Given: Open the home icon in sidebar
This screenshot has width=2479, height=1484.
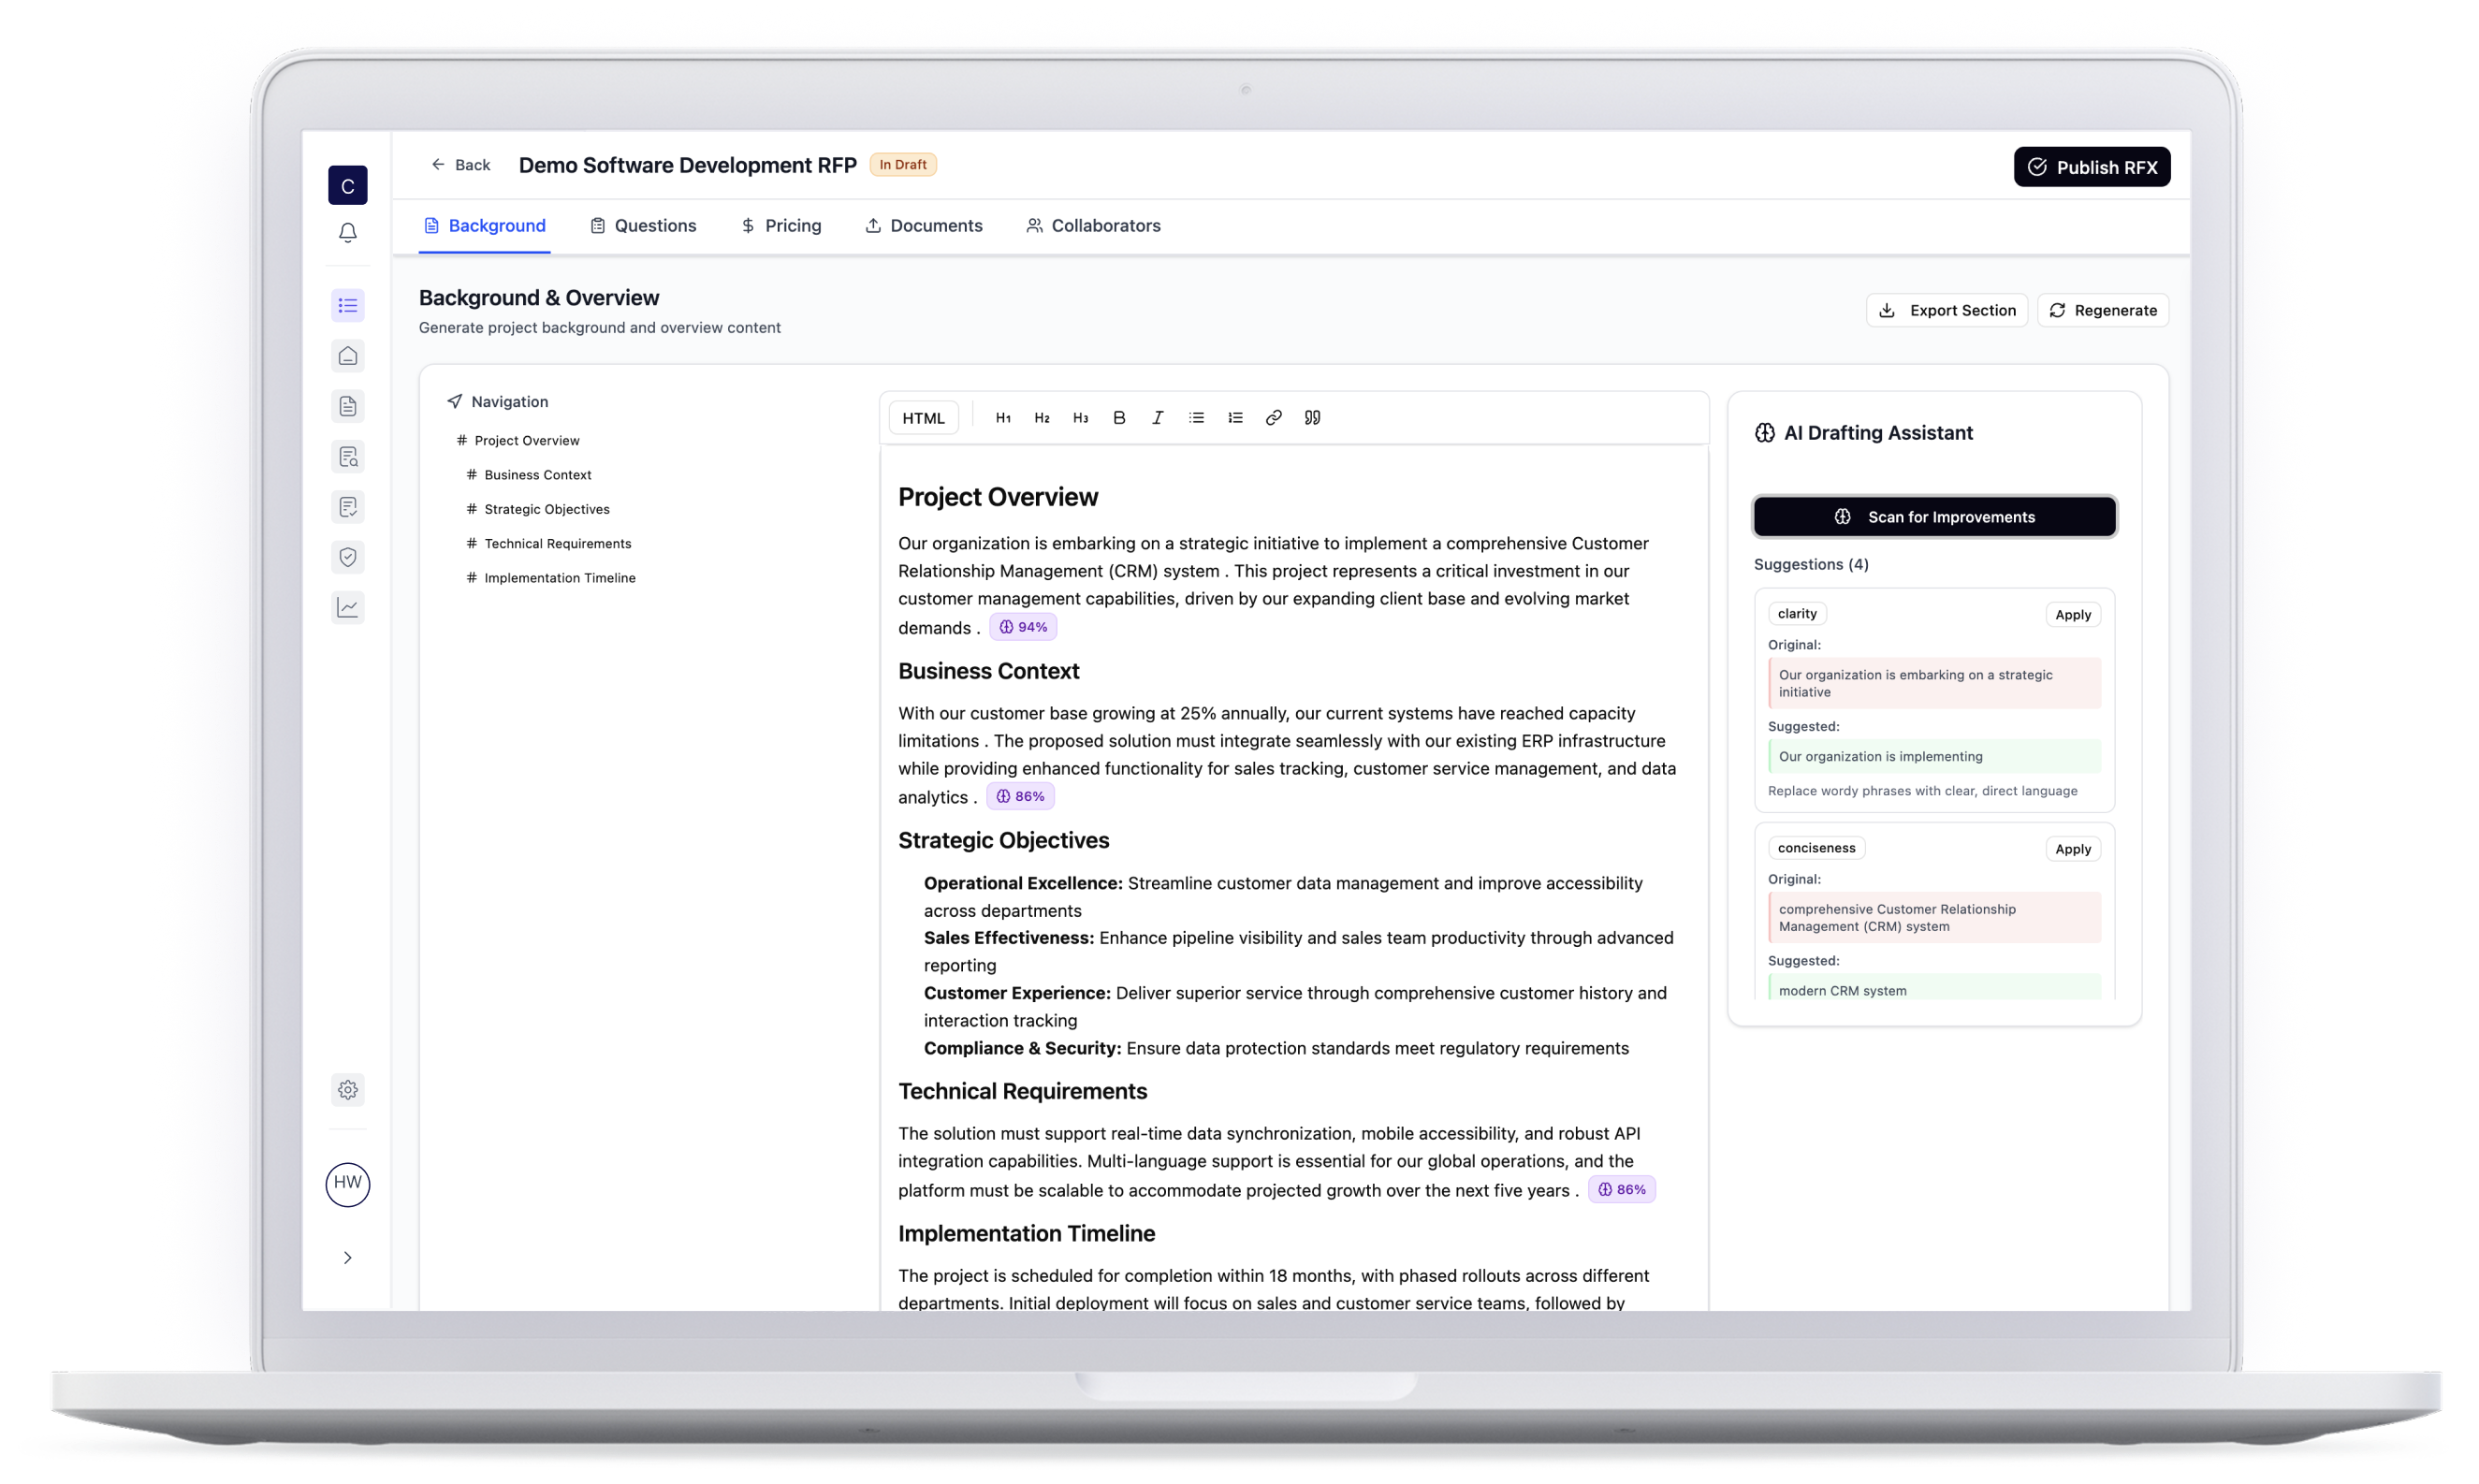Looking at the screenshot, I should pyautogui.click(x=347, y=356).
